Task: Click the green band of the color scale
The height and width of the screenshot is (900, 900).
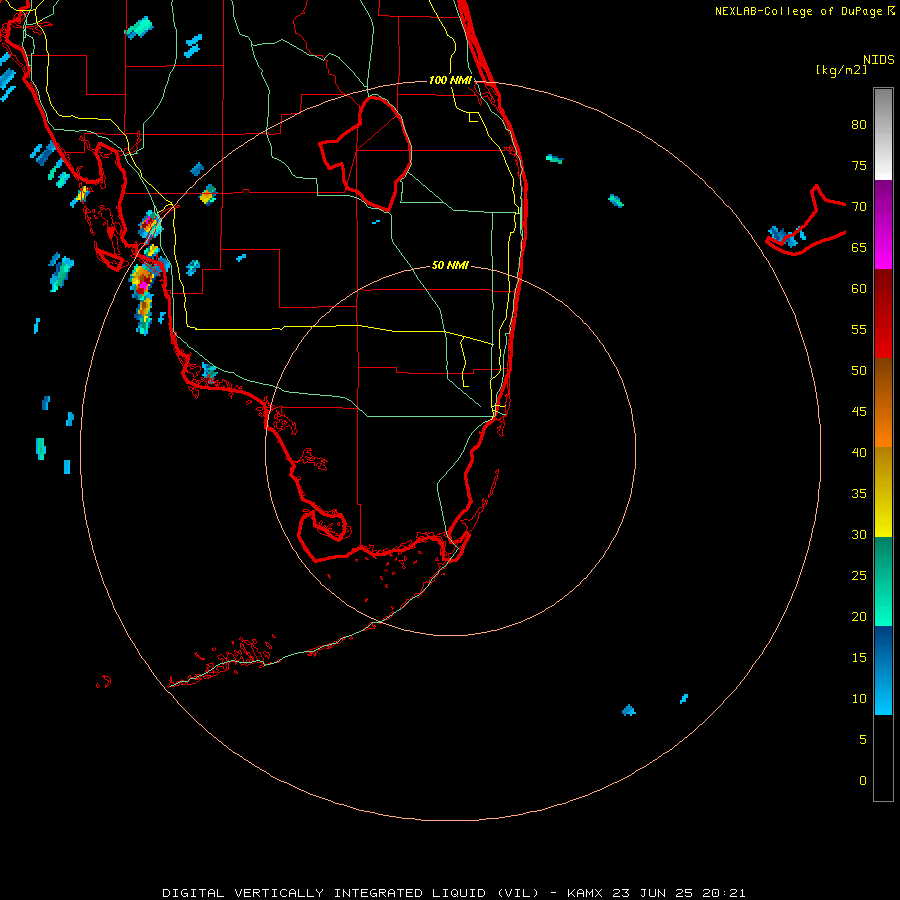Action: pyautogui.click(x=883, y=581)
